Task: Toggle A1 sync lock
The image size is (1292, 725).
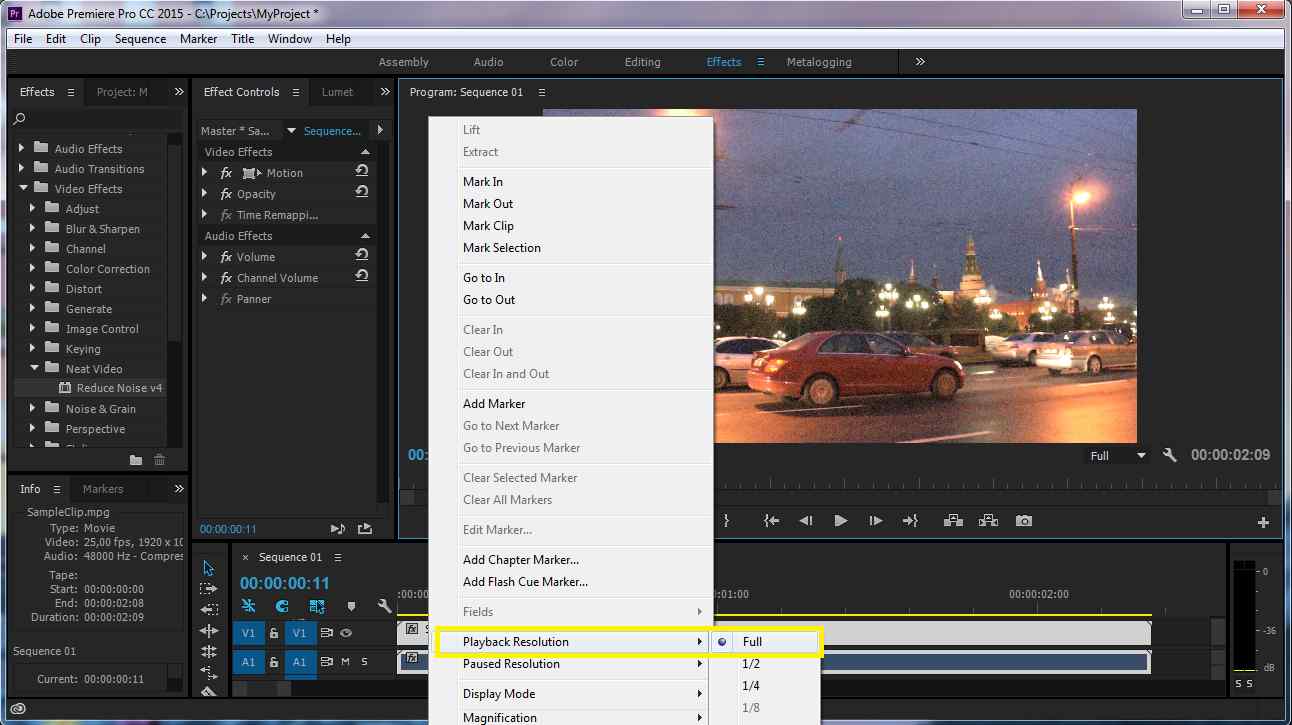Action: coord(326,661)
